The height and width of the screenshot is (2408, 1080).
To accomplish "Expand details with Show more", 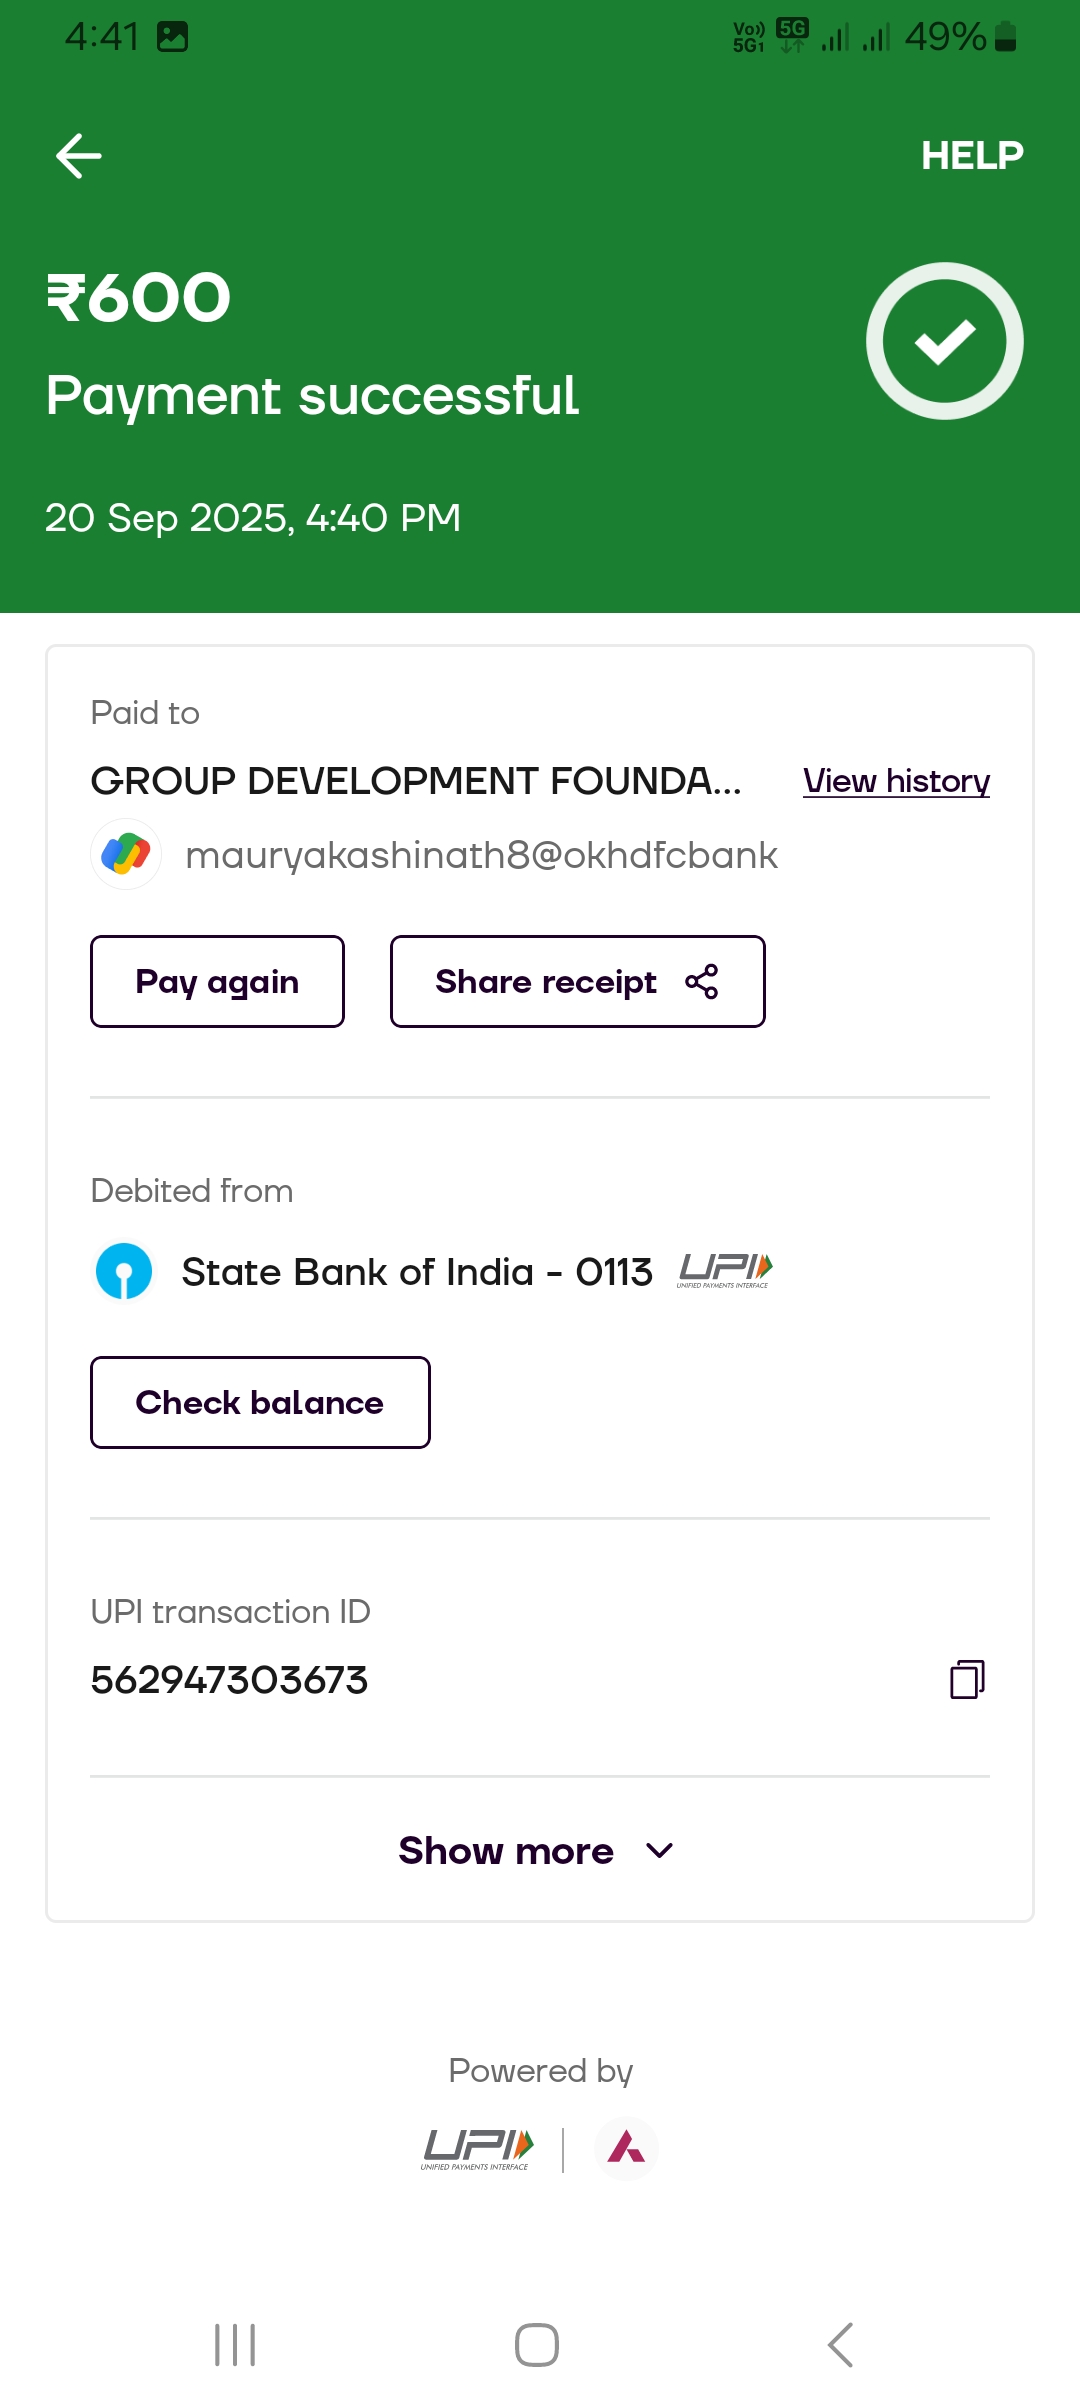I will point(507,1851).
